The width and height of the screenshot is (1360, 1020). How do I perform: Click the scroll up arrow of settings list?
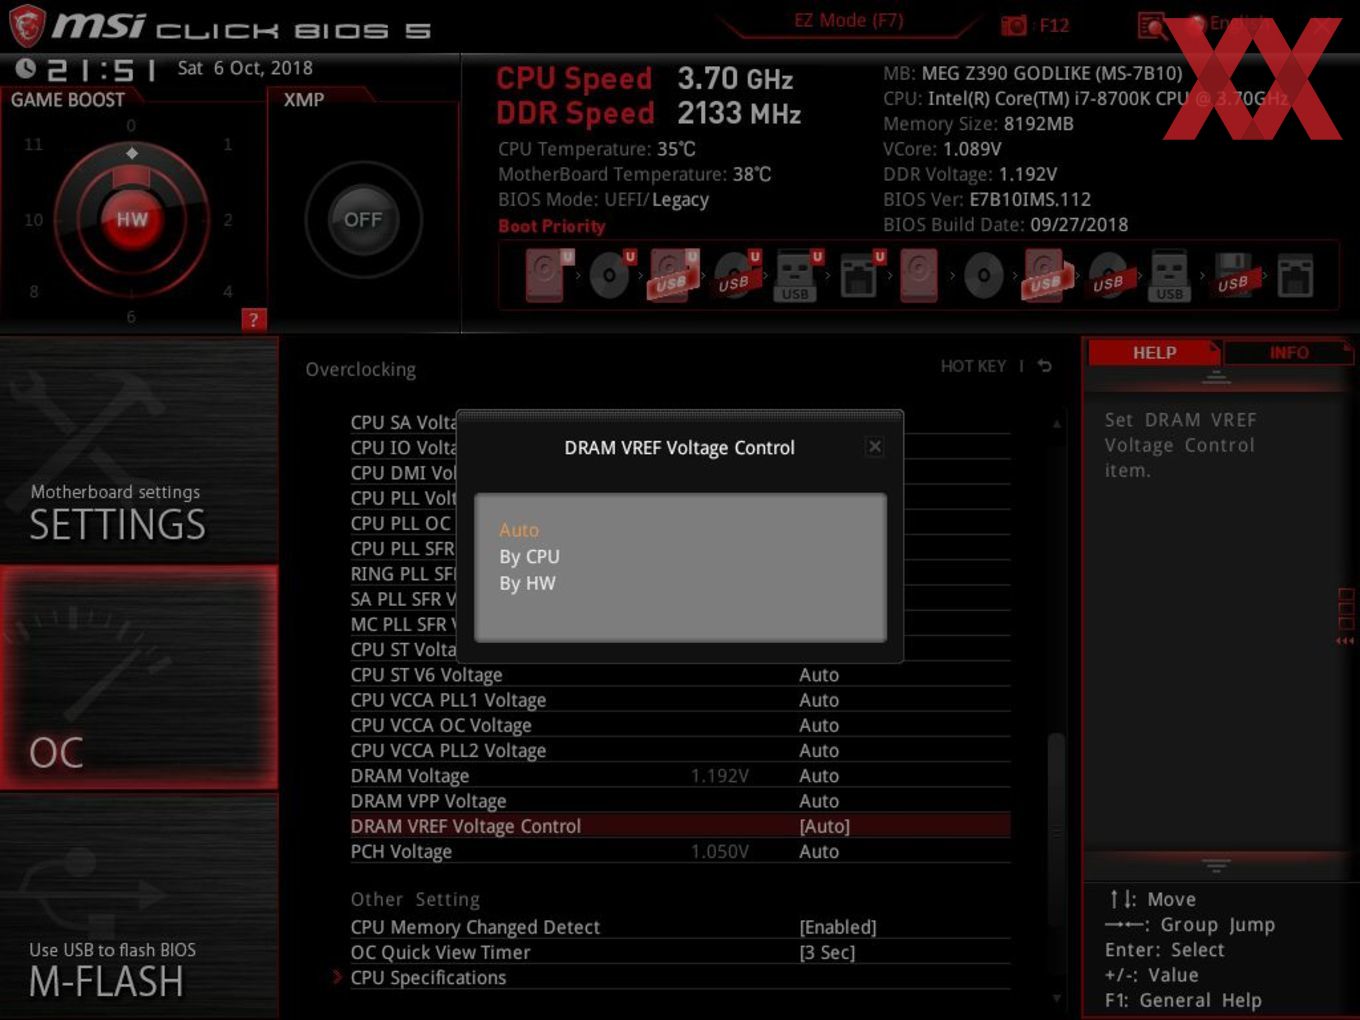pos(1056,424)
